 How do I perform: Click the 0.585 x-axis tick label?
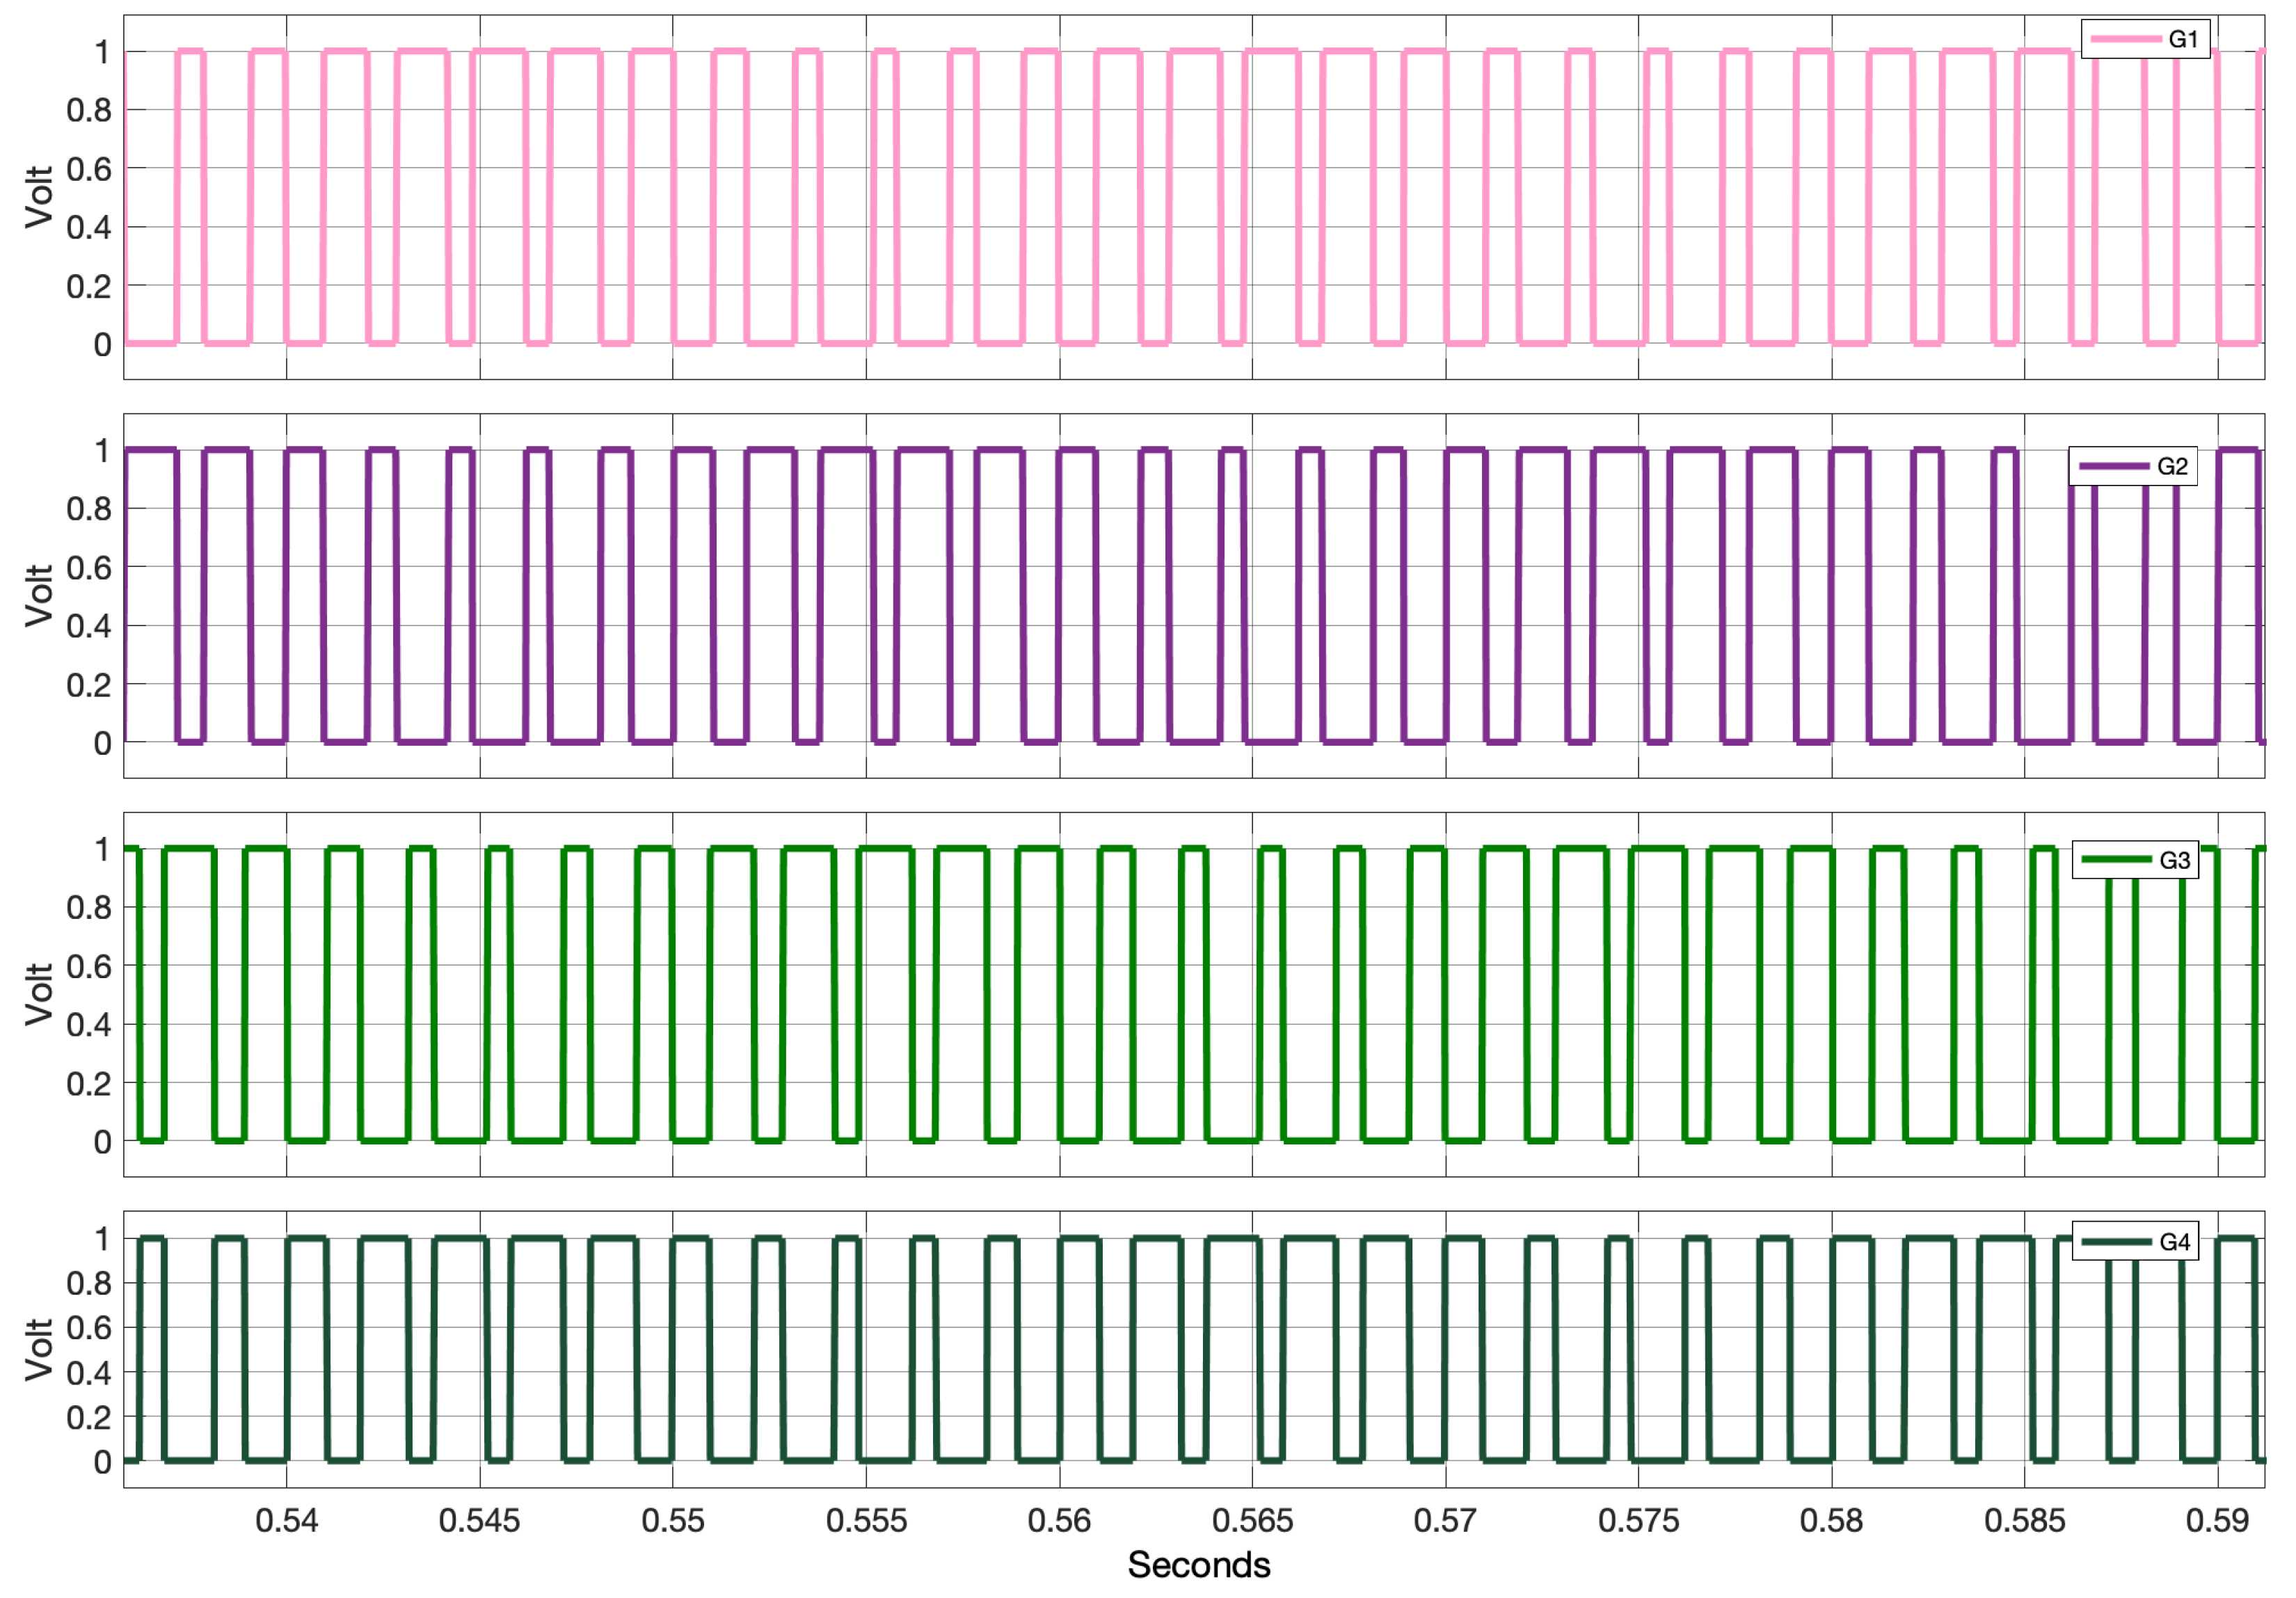point(2024,1521)
